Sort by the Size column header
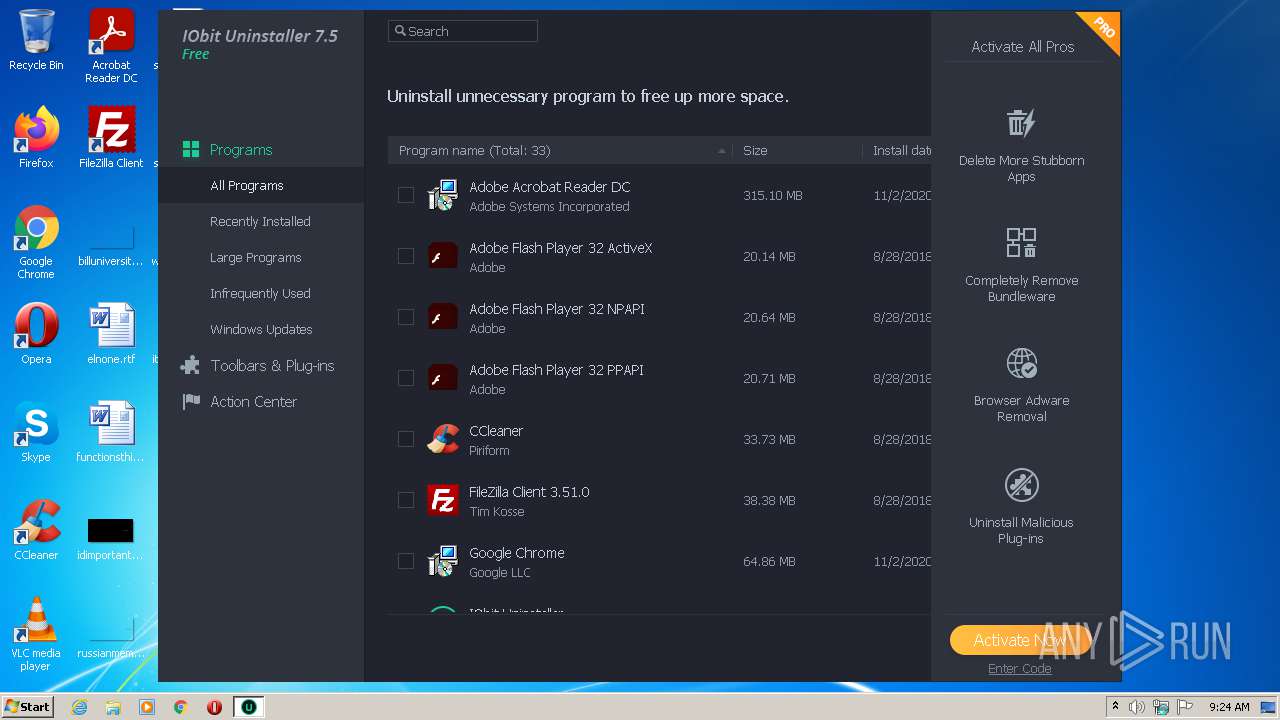Image resolution: width=1280 pixels, height=720 pixels. (x=797, y=150)
